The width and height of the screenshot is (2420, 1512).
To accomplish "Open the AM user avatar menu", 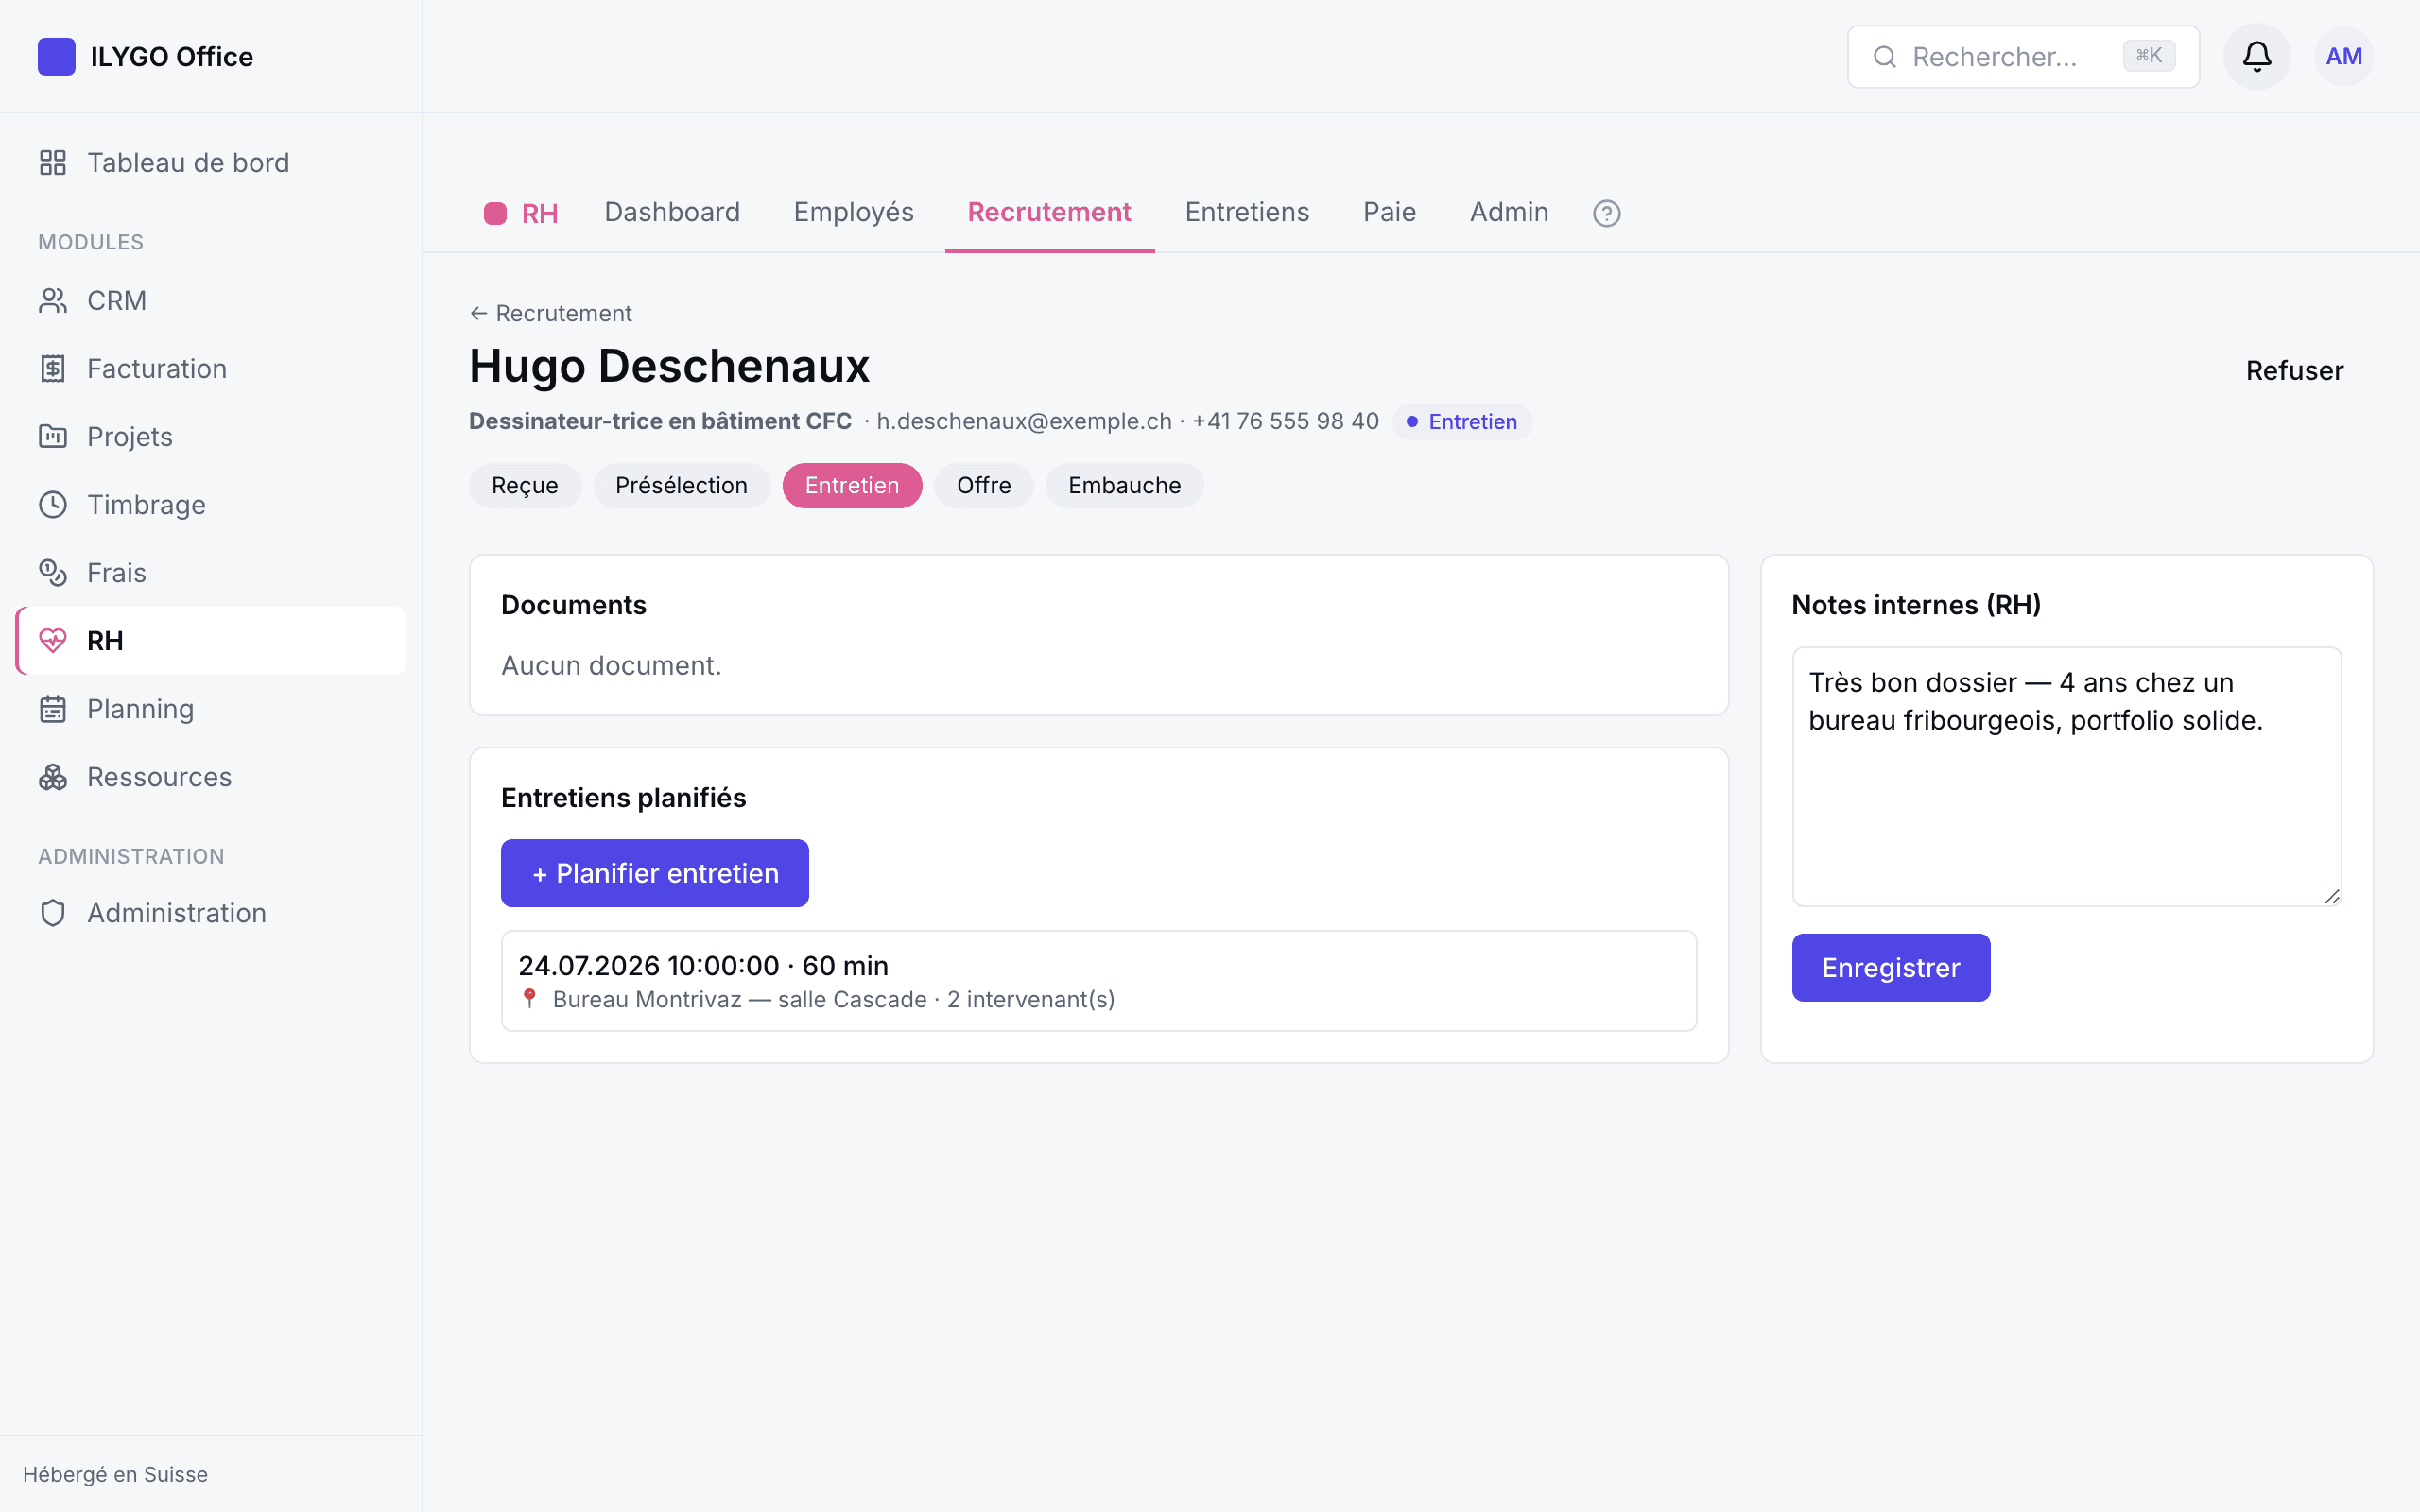I will tap(2344, 56).
